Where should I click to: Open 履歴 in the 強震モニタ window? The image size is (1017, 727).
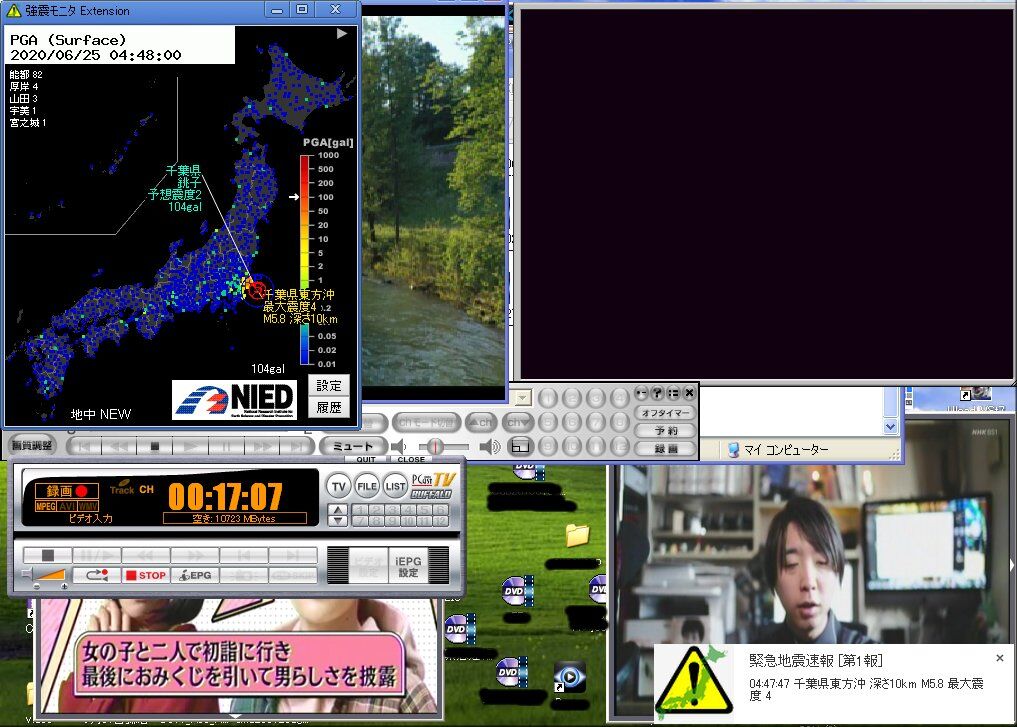tap(329, 407)
